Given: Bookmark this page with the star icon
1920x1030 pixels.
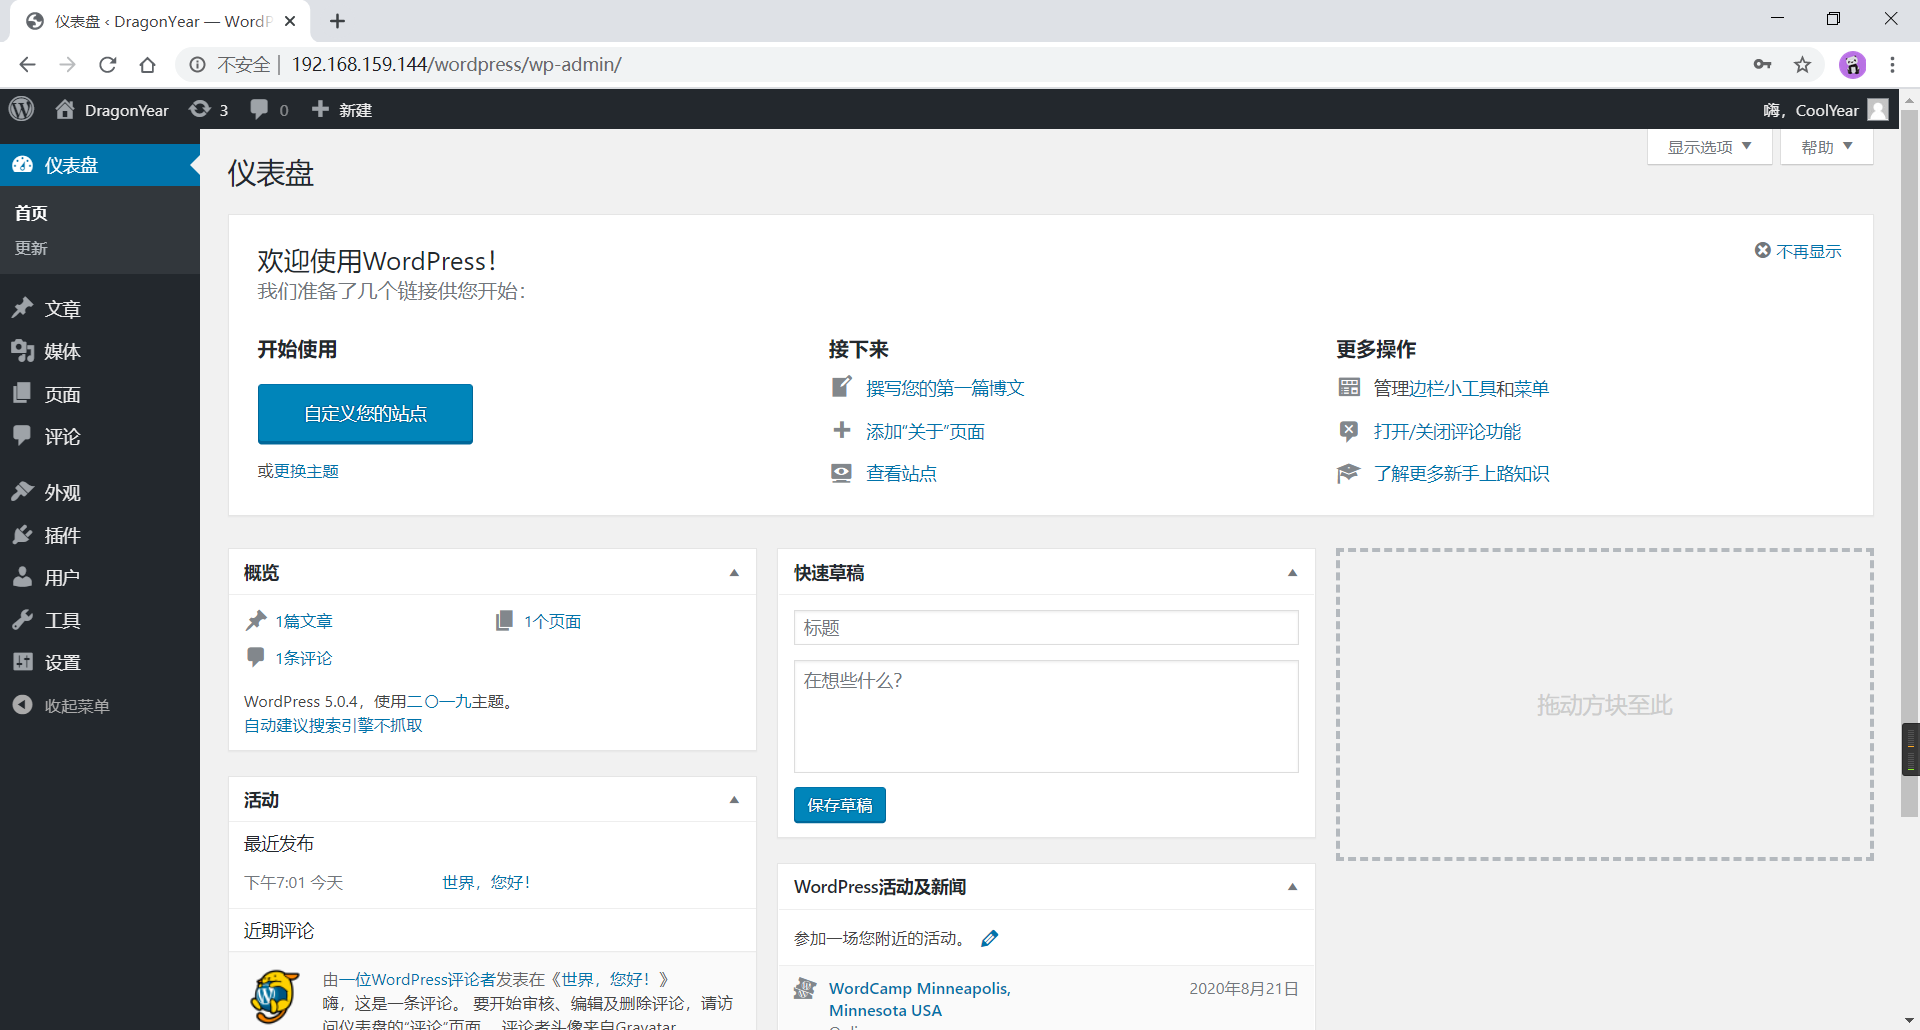Looking at the screenshot, I should click(1802, 65).
